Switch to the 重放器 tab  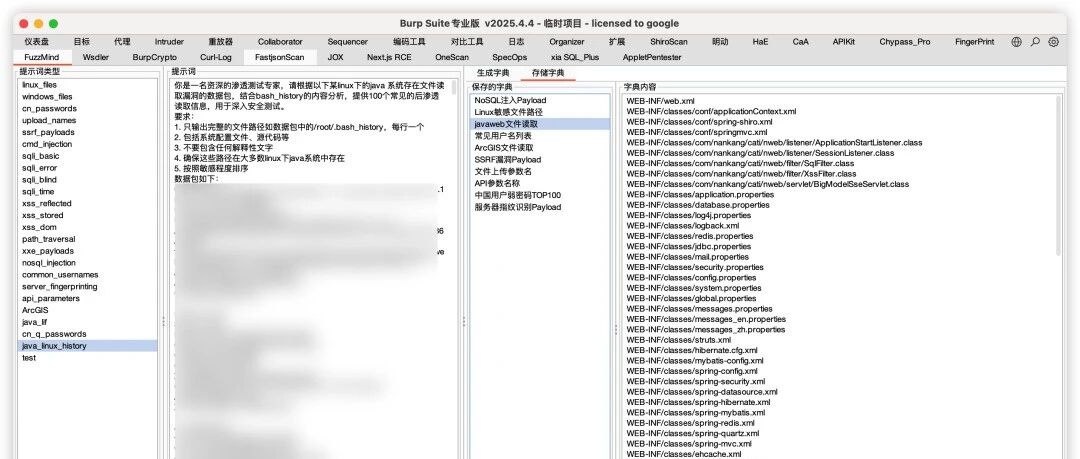click(x=220, y=42)
